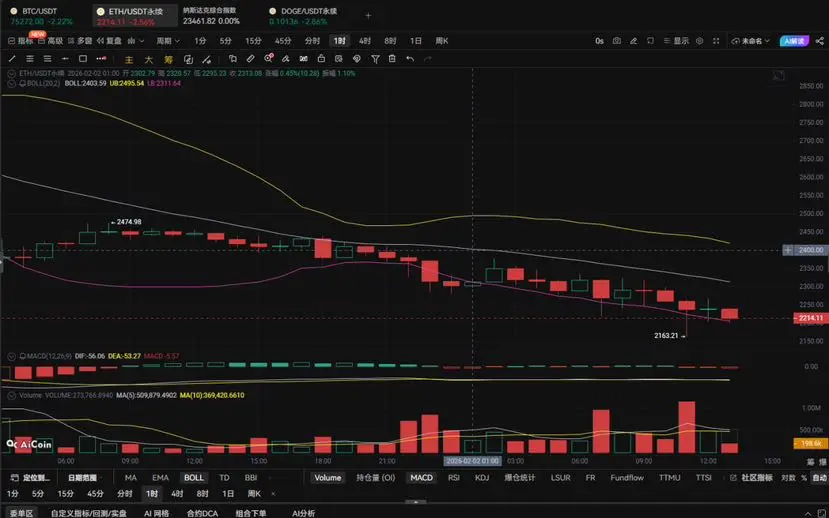Toggle the Volume sub-indicator off

pos(328,478)
